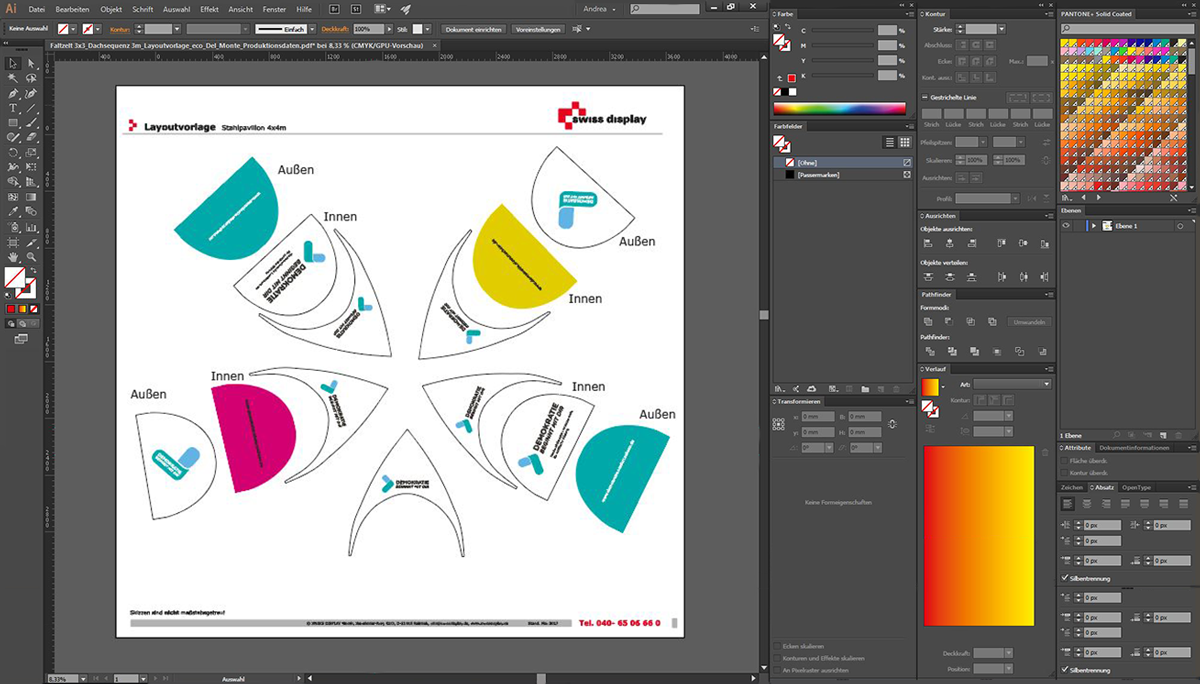1200x684 pixels.
Task: Select the Type tool
Action: click(x=13, y=107)
